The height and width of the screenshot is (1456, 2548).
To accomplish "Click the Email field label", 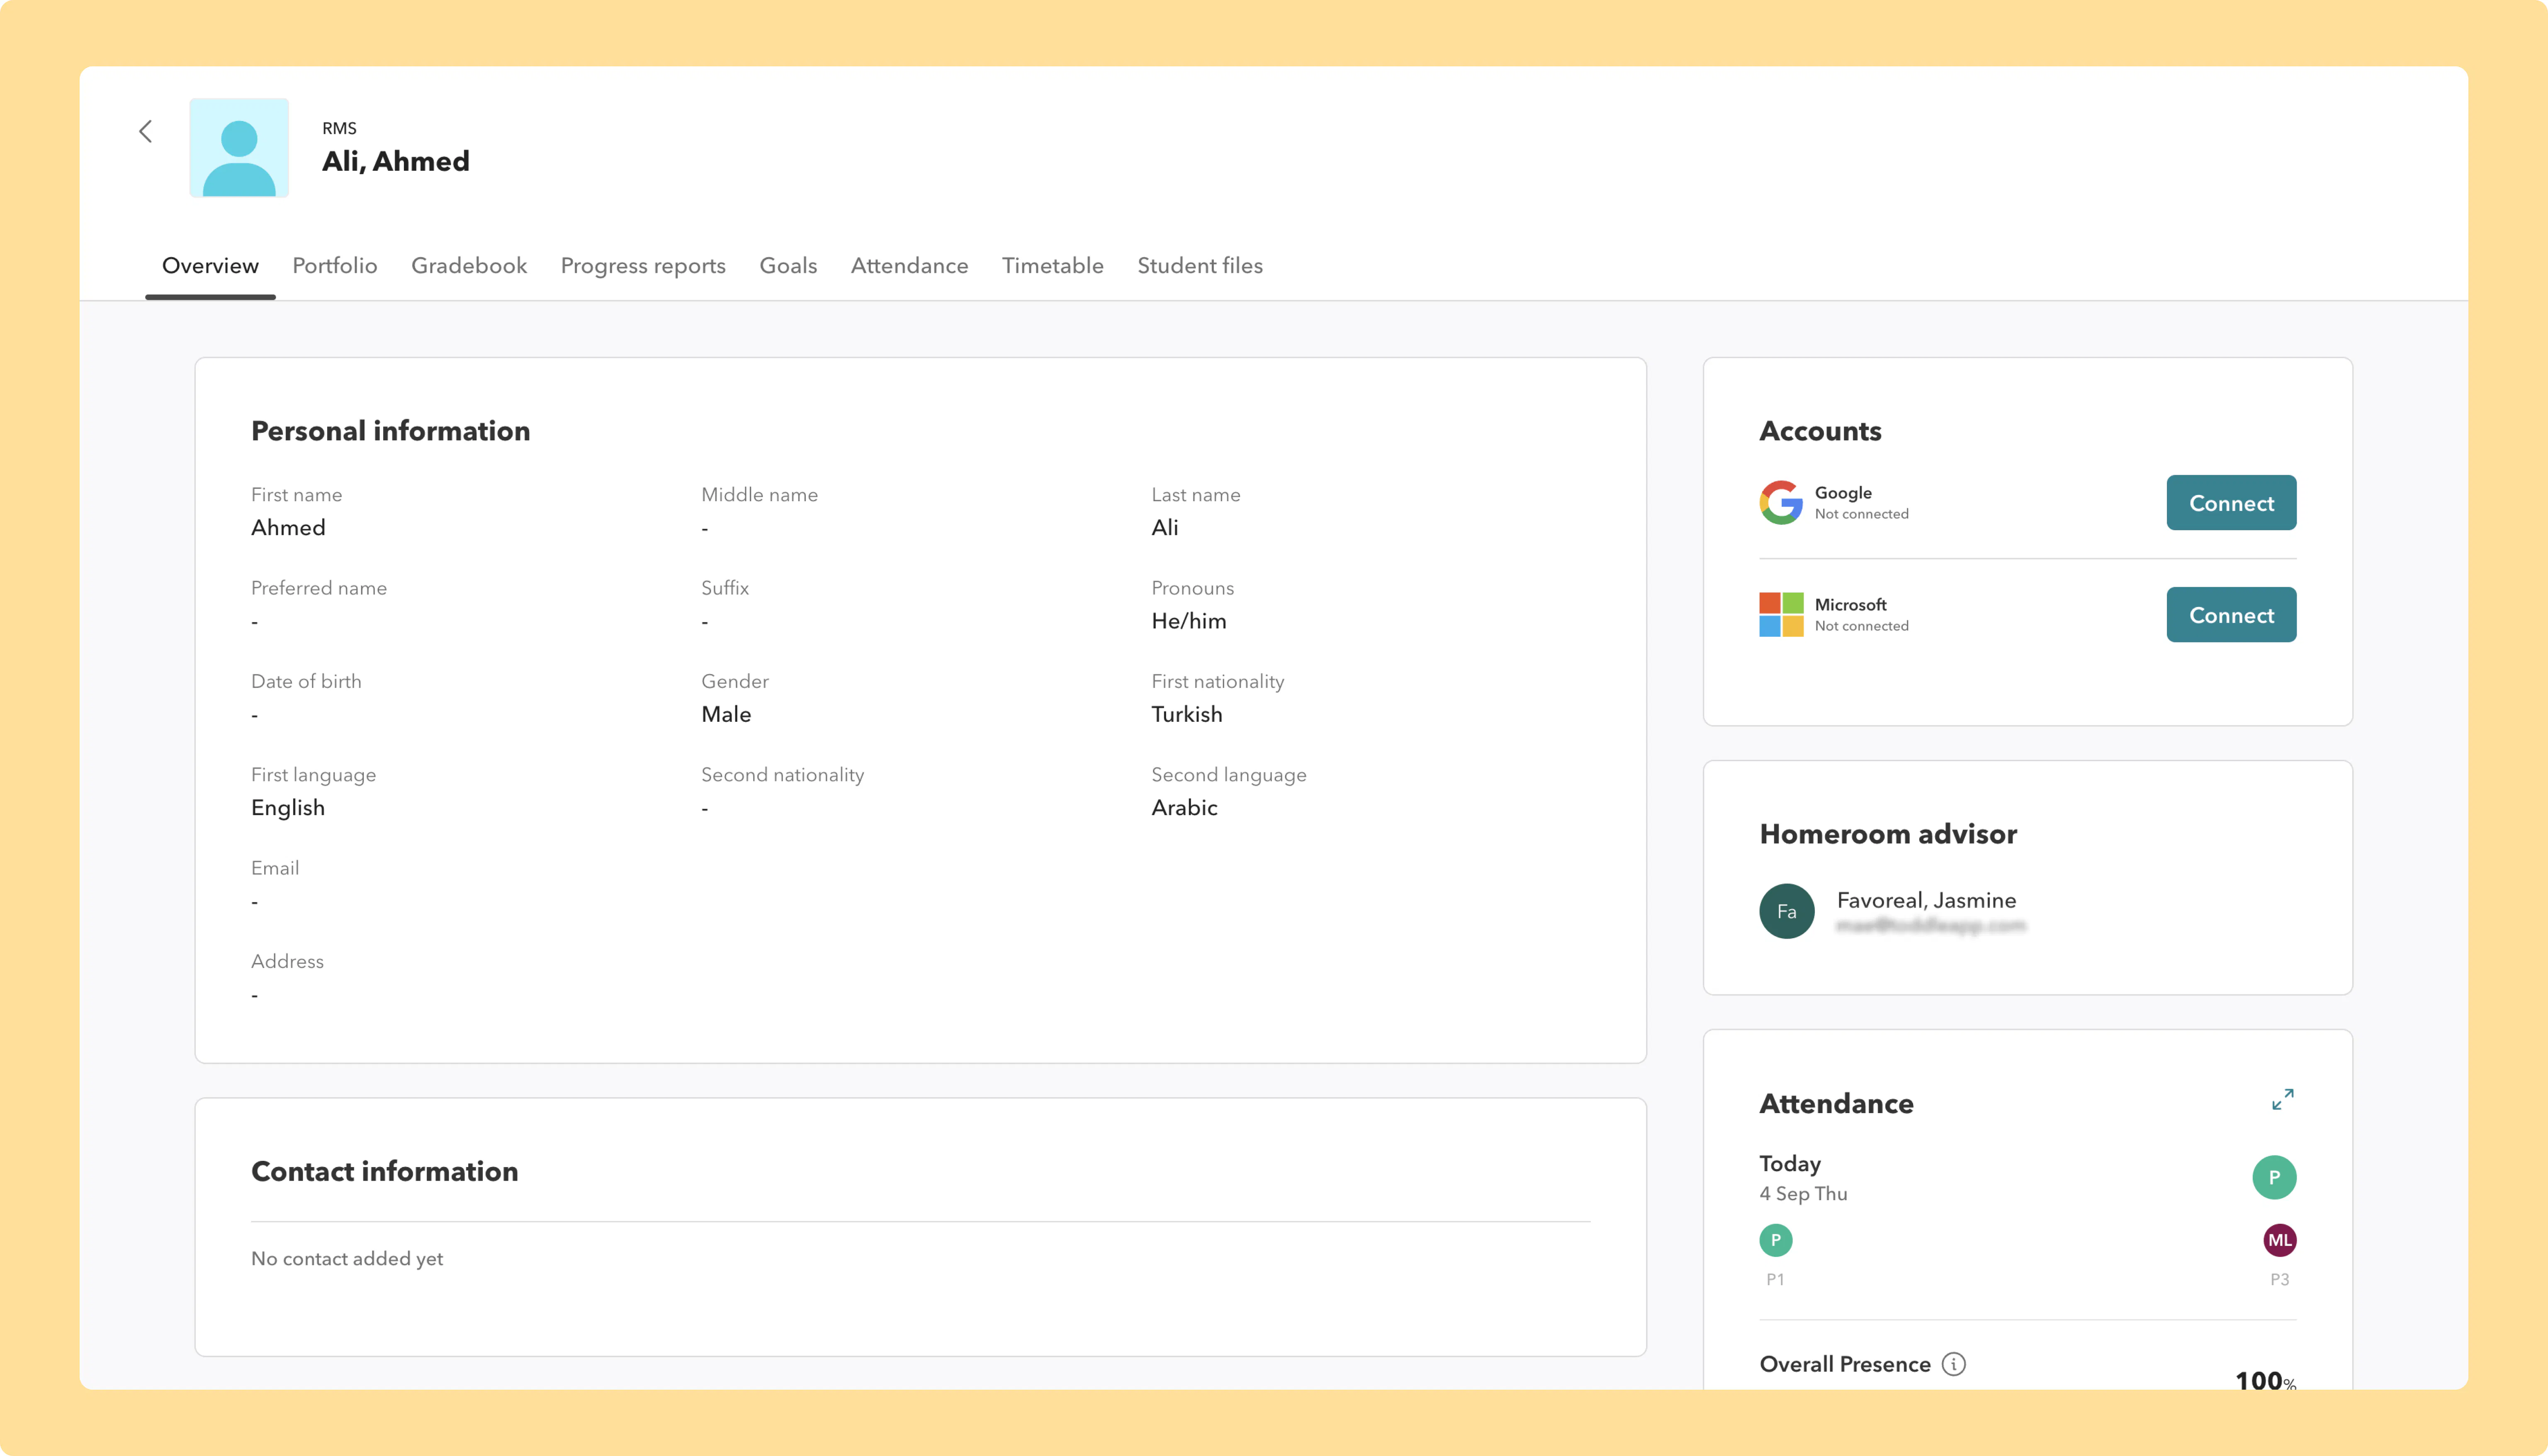I will (275, 868).
